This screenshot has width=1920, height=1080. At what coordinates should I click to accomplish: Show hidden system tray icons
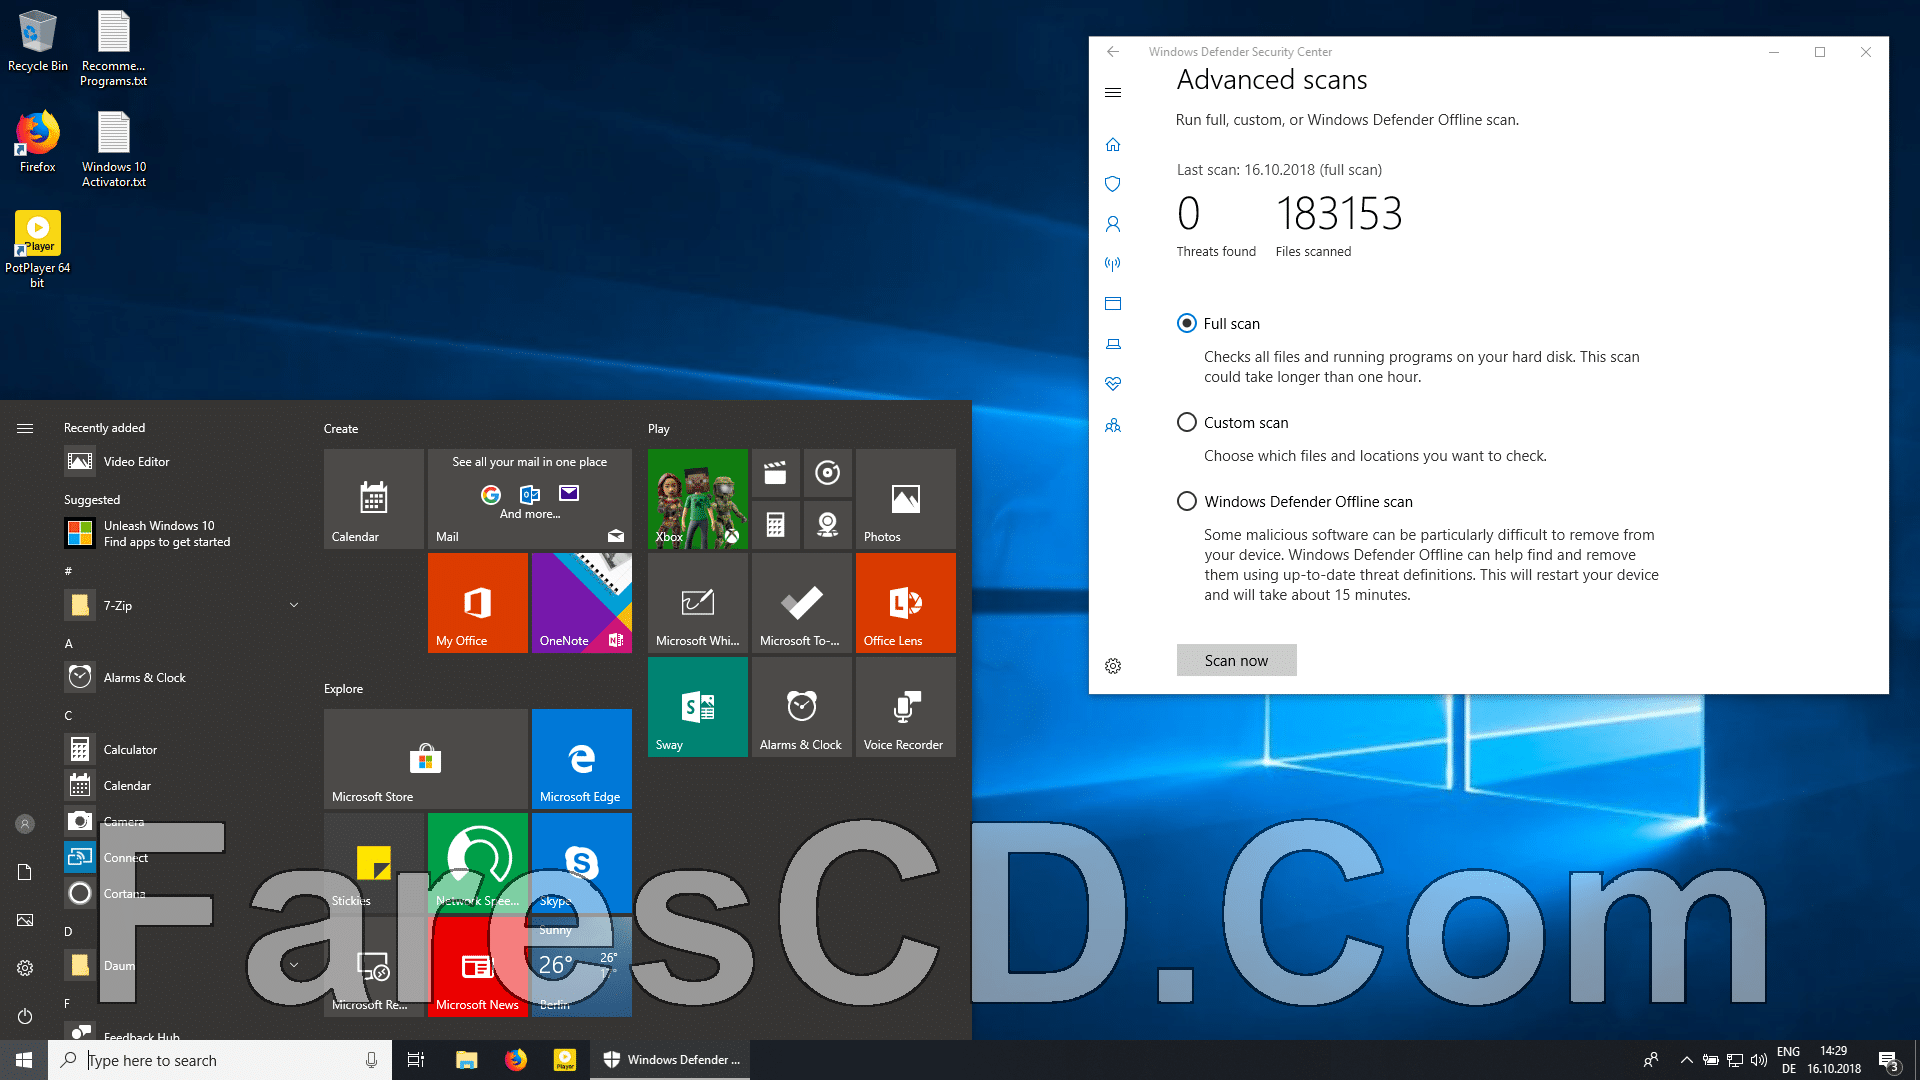coord(1686,1060)
